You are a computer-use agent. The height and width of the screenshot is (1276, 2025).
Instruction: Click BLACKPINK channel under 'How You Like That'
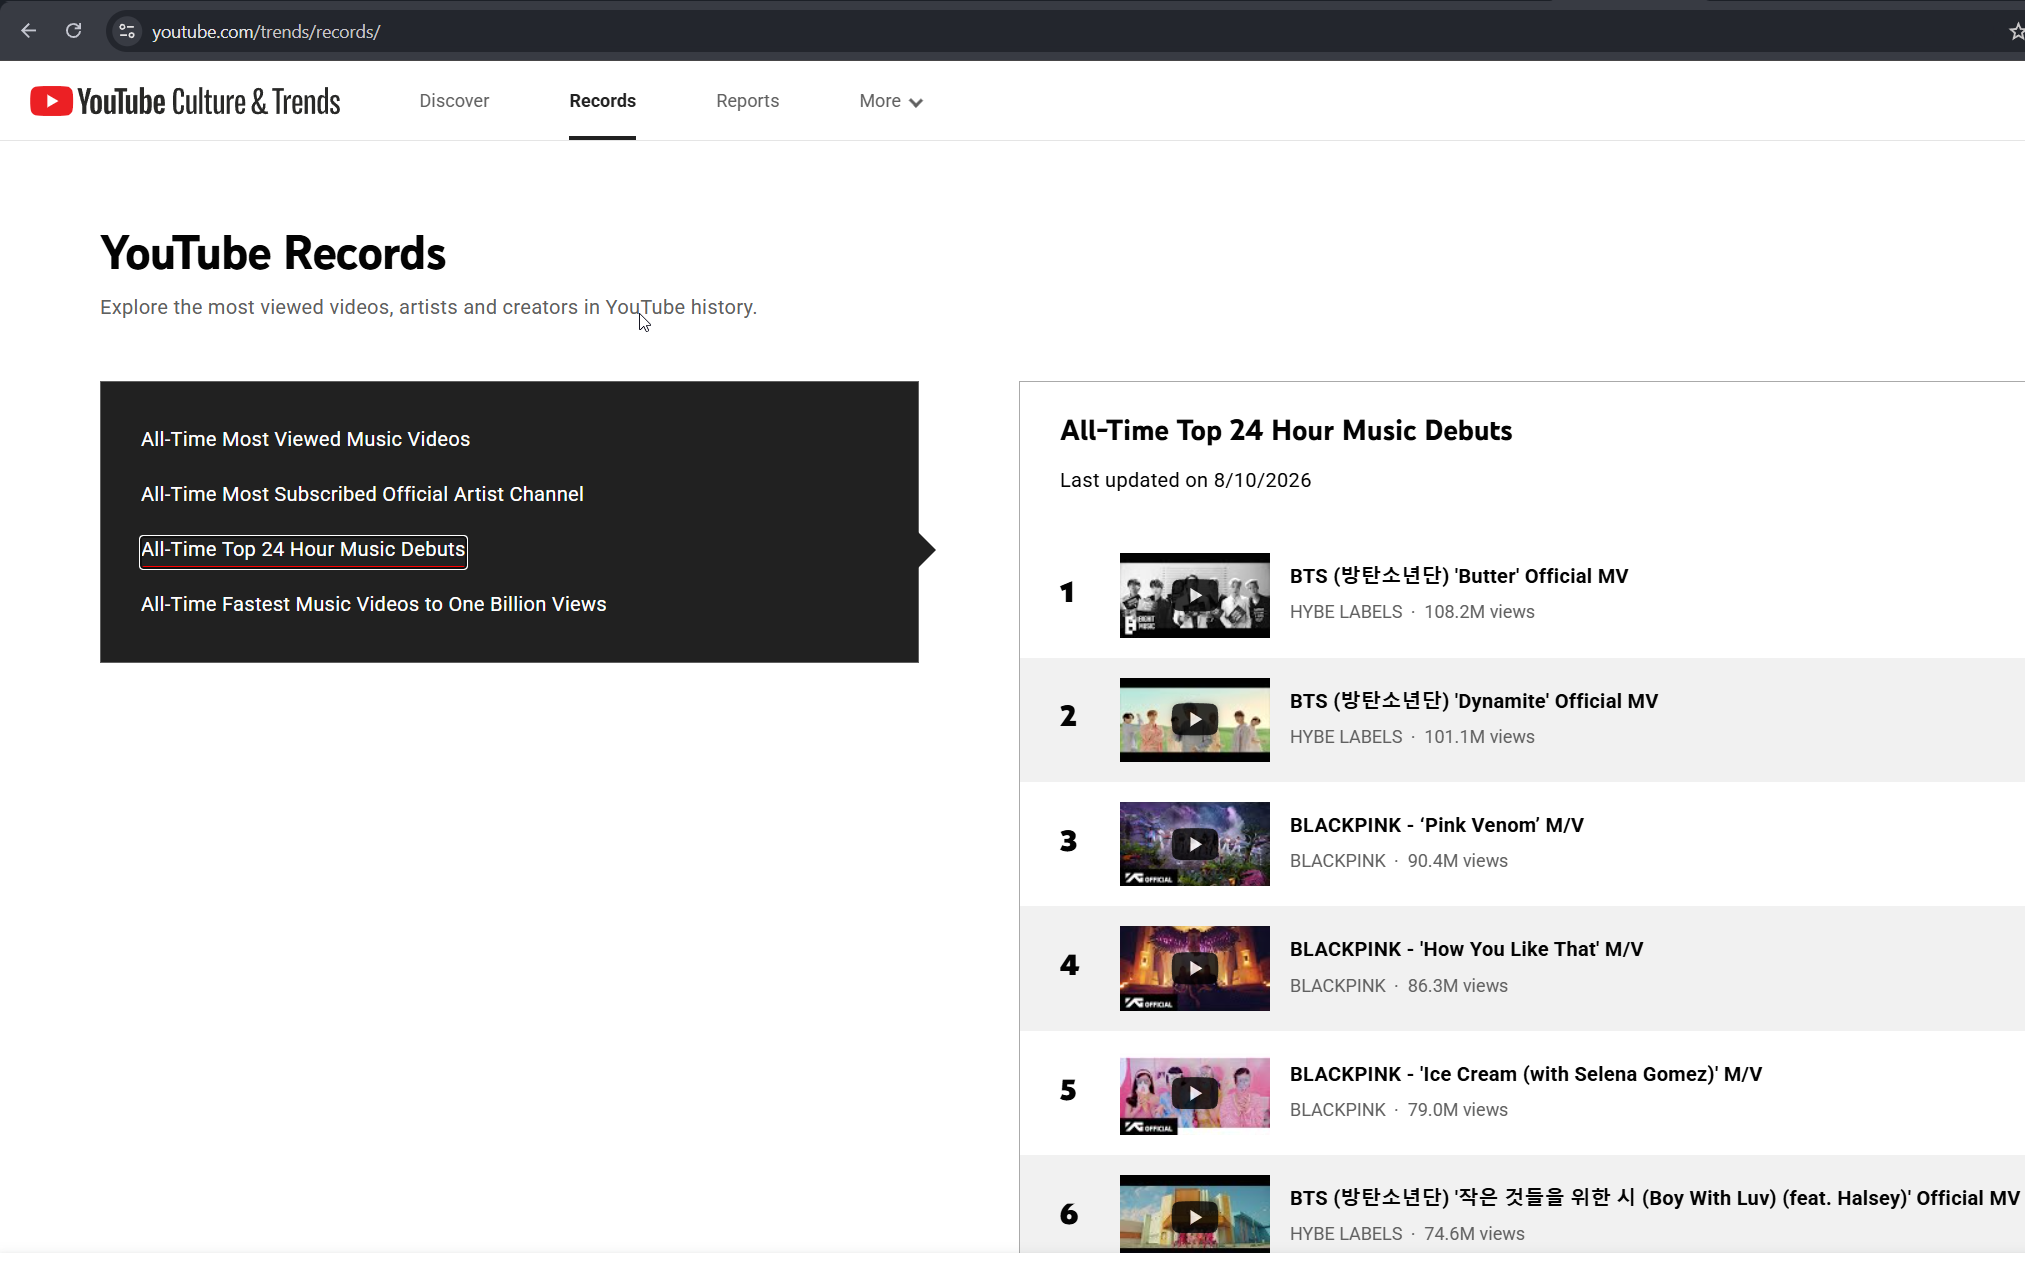pos(1338,986)
